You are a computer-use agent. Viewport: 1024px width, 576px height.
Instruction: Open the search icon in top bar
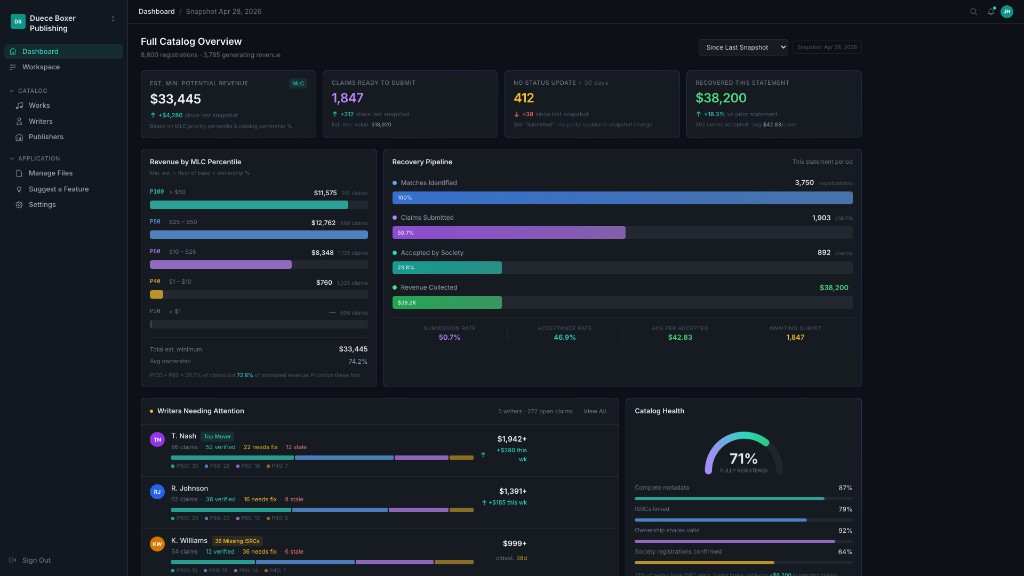click(973, 12)
